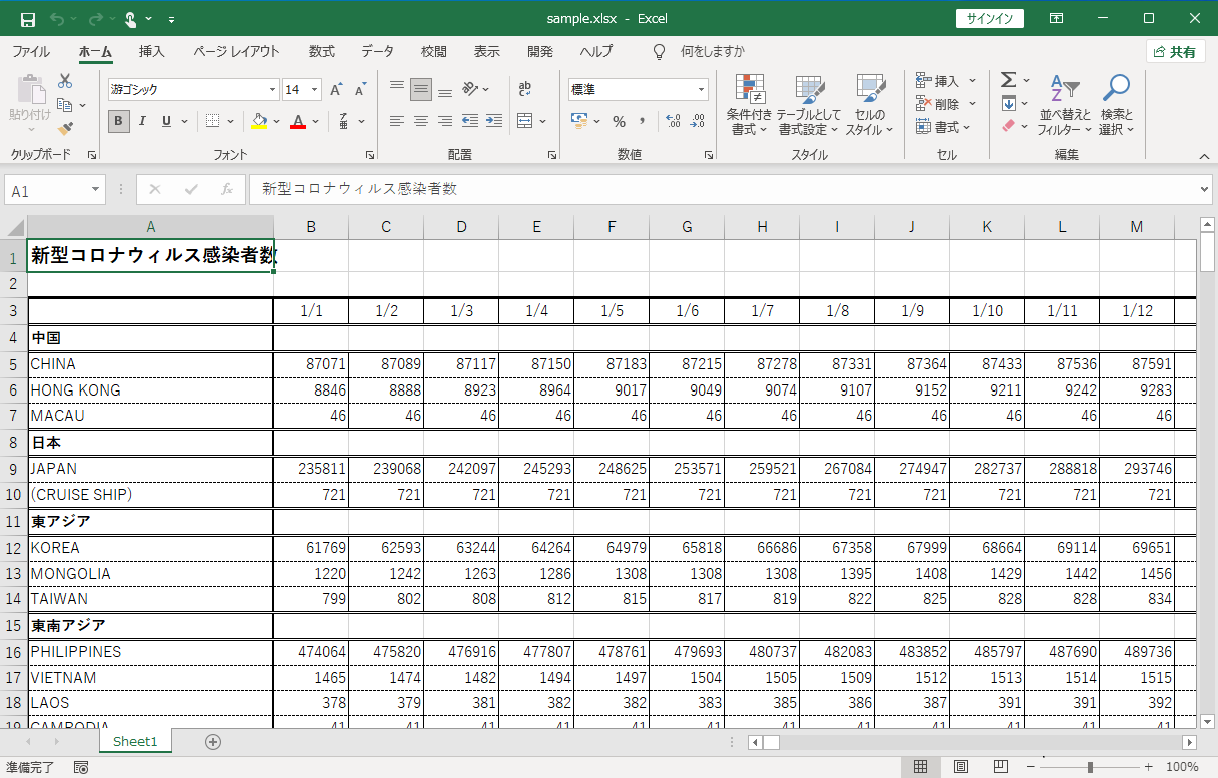The height and width of the screenshot is (778, 1218).
Task: Click the cut scissors icon
Action: coord(65,81)
